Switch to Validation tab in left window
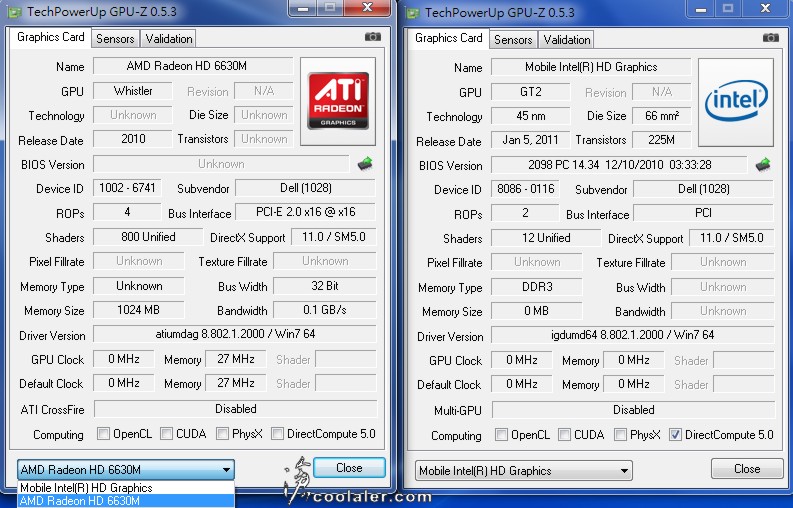The width and height of the screenshot is (793, 508). tap(169, 39)
